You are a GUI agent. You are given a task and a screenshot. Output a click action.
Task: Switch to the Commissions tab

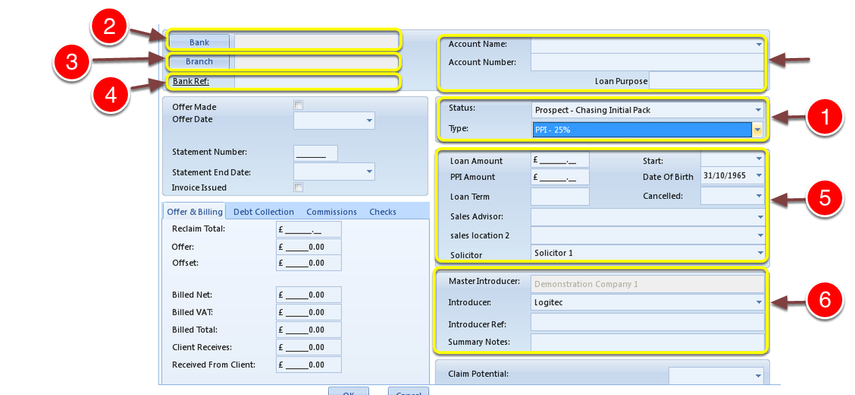click(332, 212)
